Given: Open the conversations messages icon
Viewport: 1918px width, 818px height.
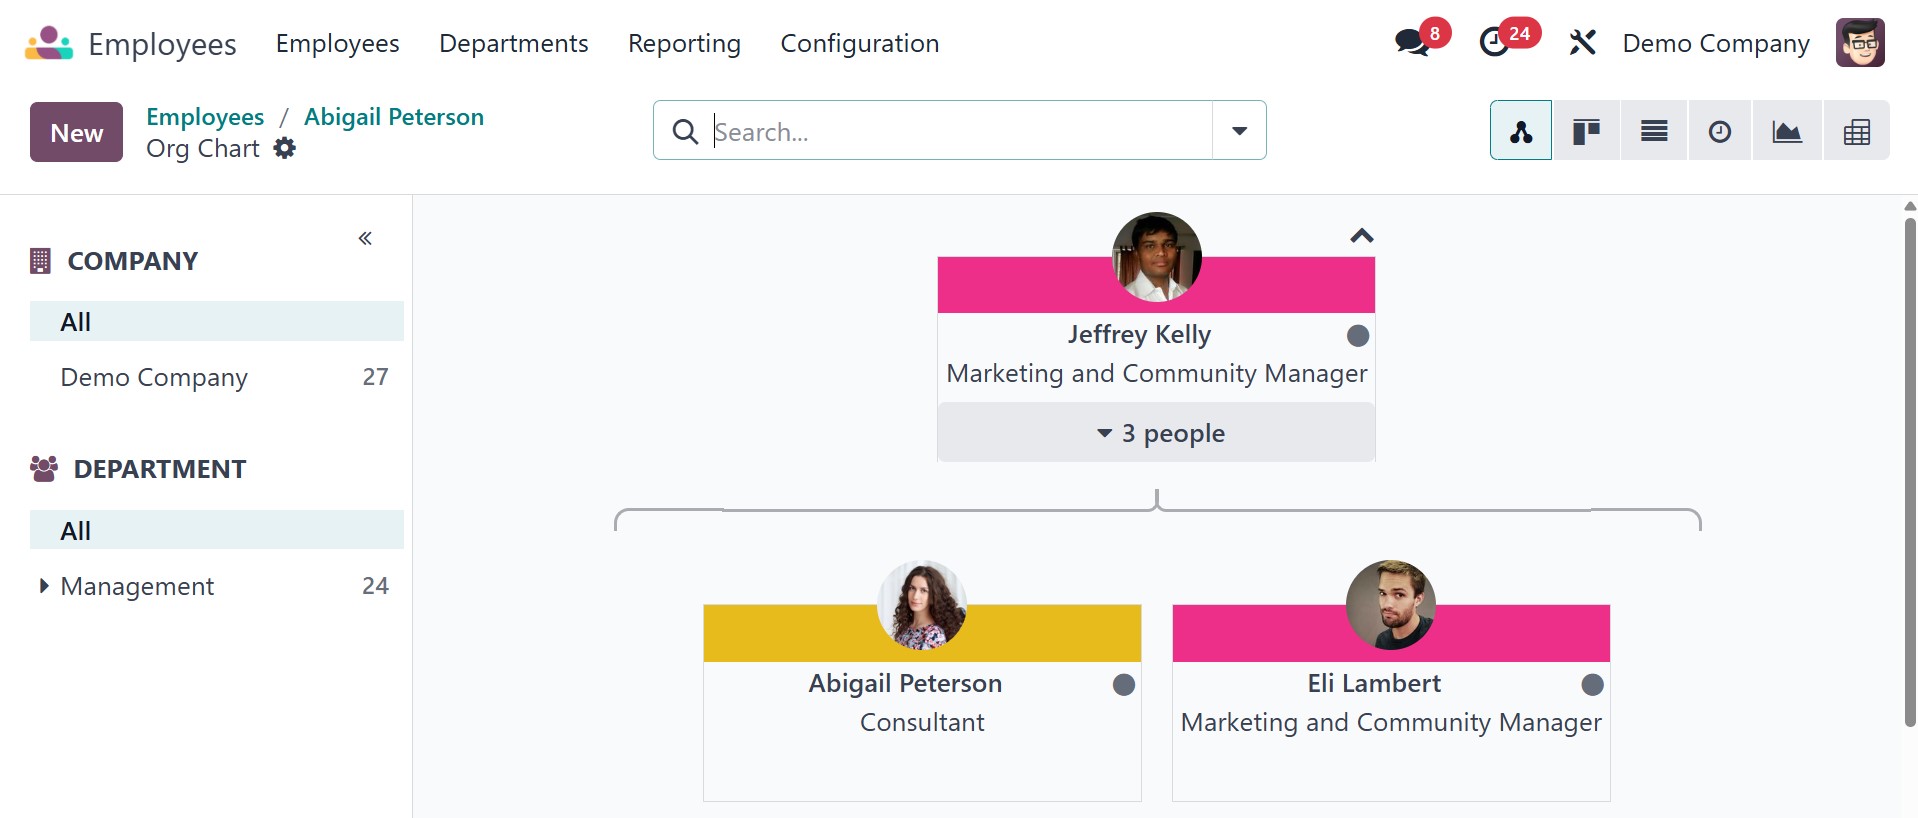Looking at the screenshot, I should (x=1412, y=43).
